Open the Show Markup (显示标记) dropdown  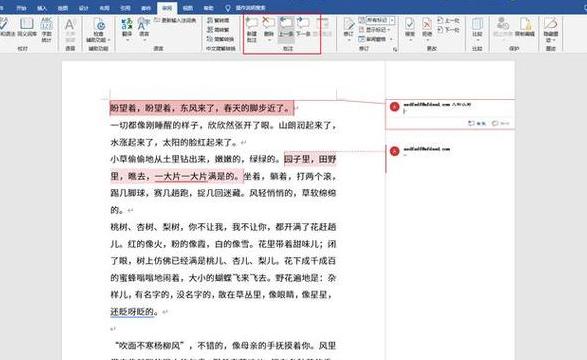point(374,30)
